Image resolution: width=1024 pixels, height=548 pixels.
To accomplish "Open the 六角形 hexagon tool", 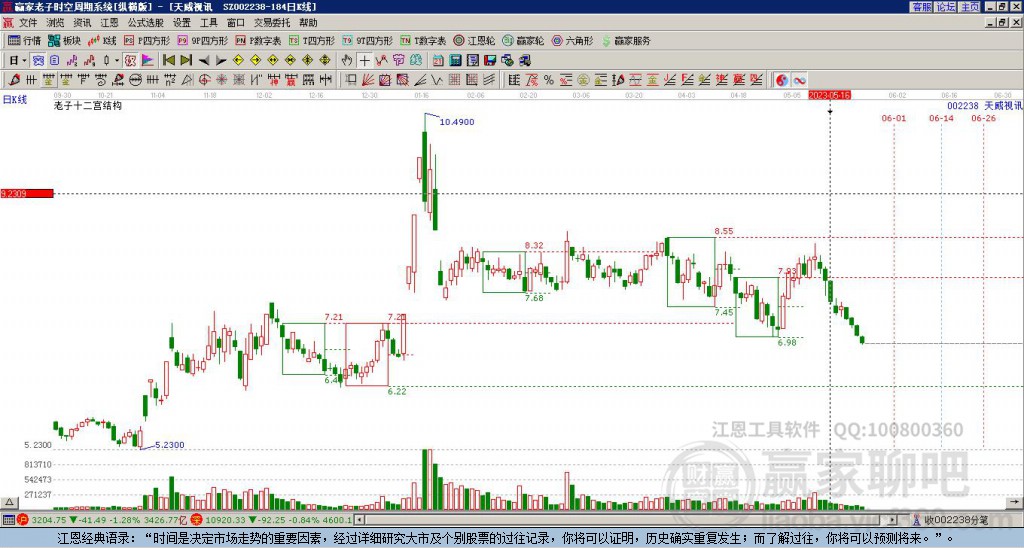I will (572, 40).
